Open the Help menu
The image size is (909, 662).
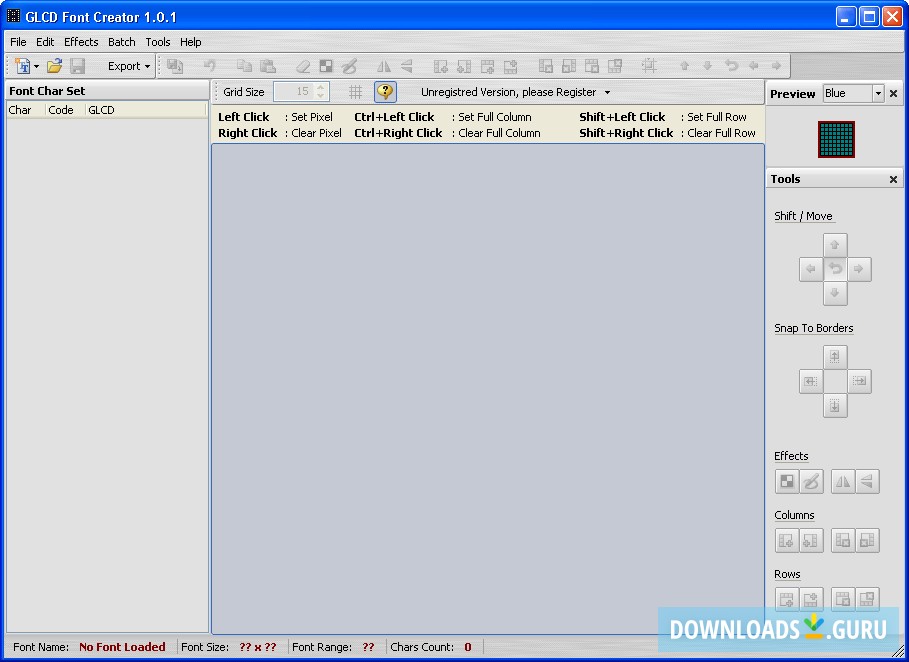point(190,42)
